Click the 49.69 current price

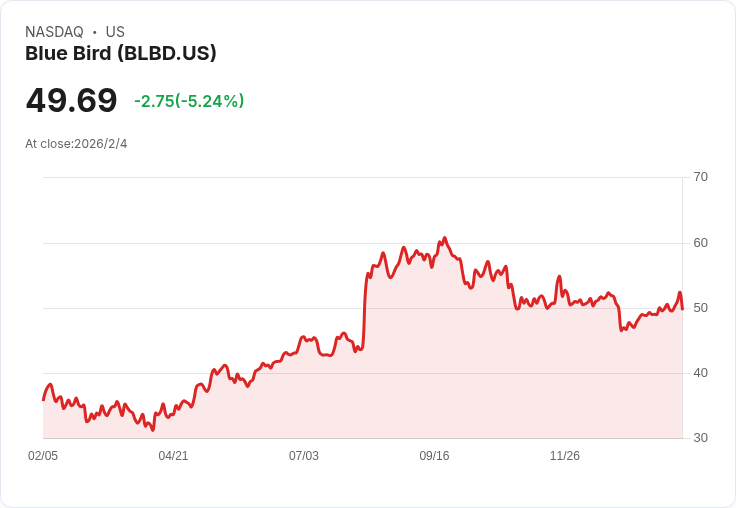click(71, 100)
